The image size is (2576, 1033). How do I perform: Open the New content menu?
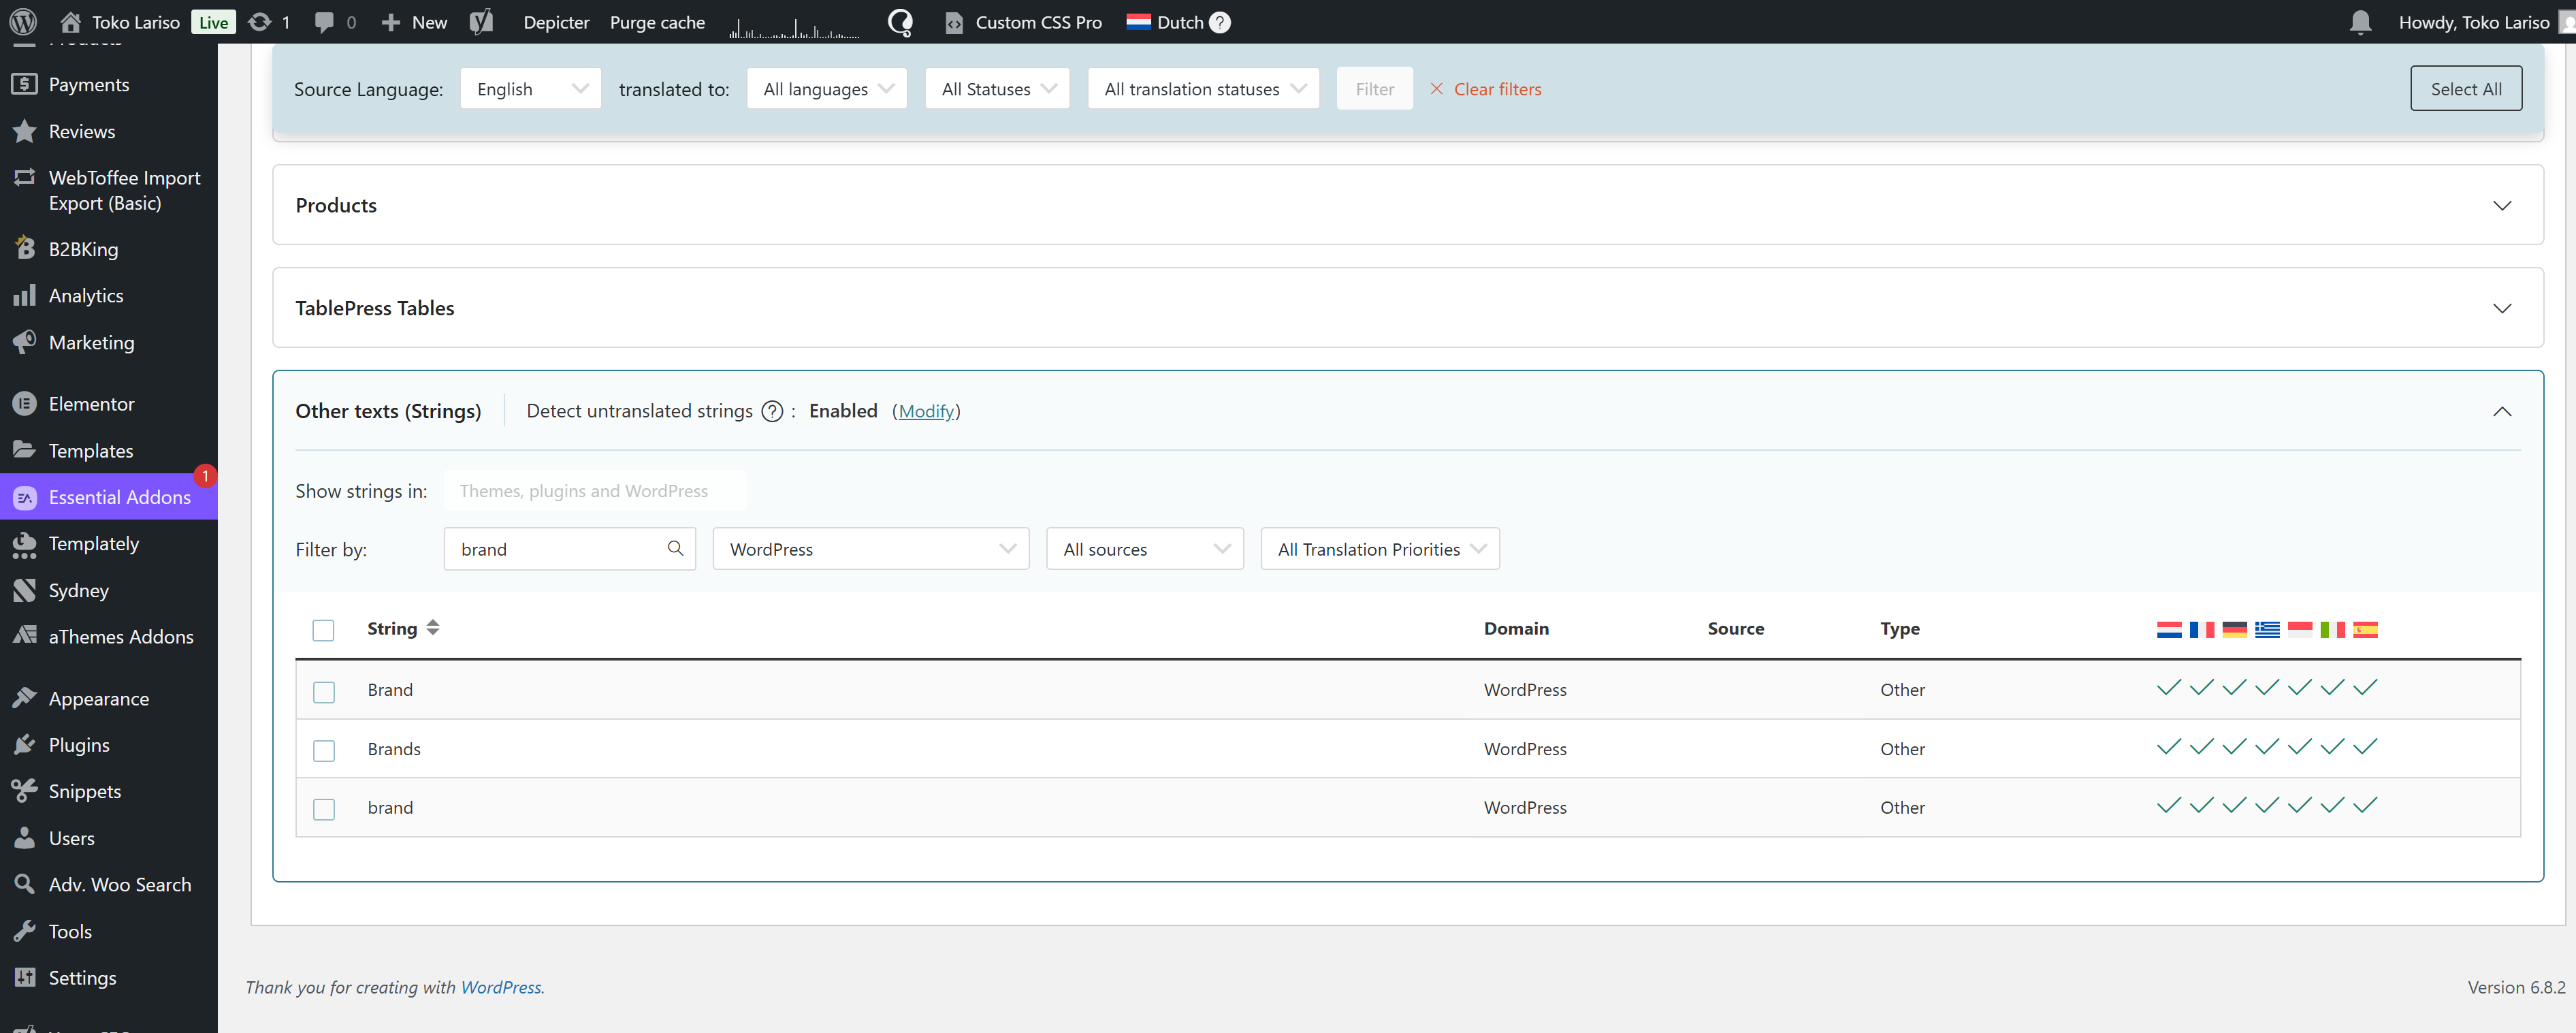(414, 22)
